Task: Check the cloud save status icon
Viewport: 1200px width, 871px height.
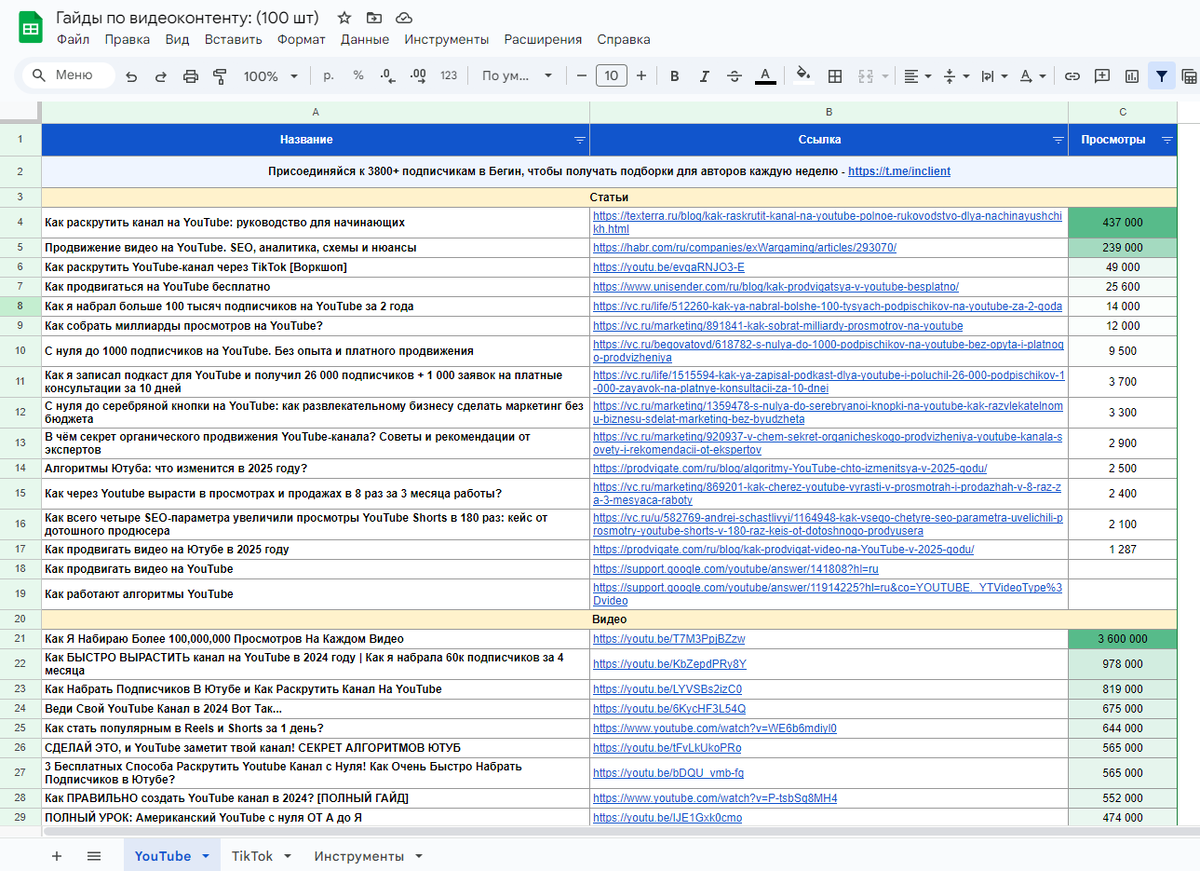Action: [404, 18]
